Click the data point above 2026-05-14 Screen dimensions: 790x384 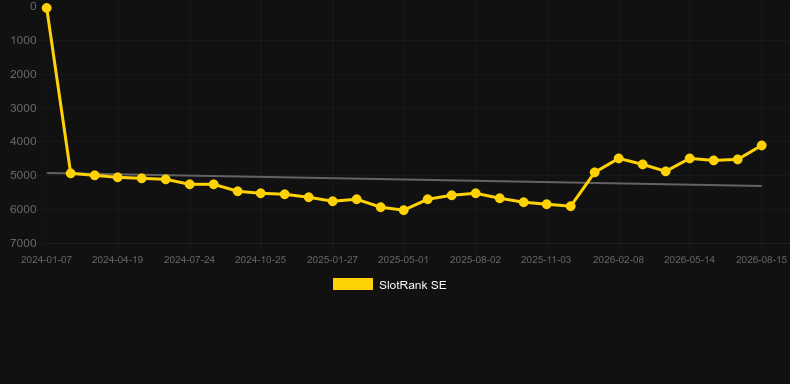pos(690,158)
